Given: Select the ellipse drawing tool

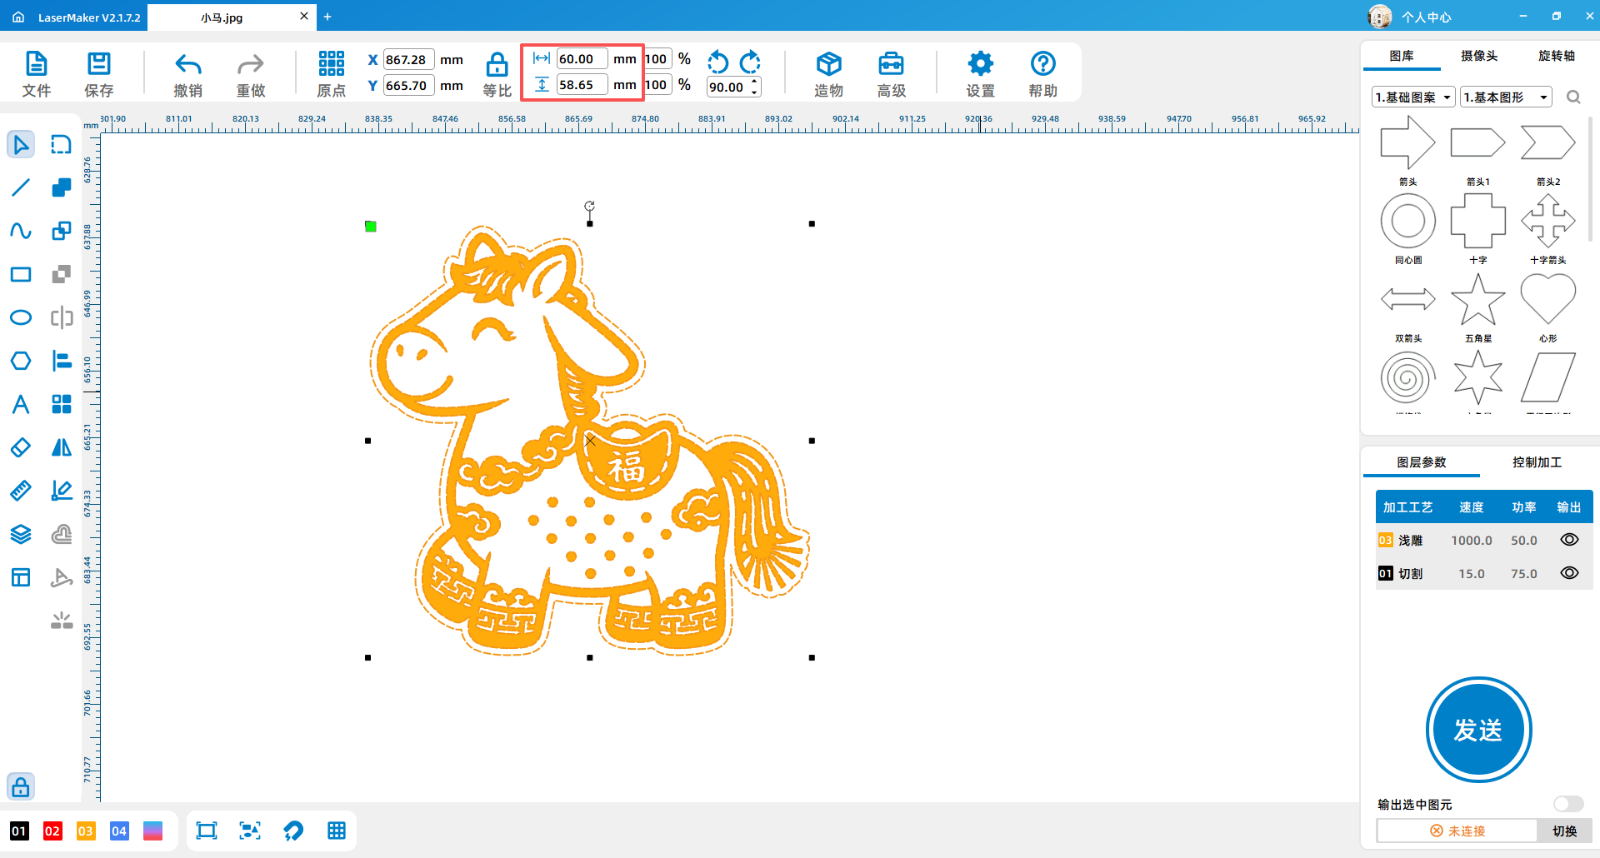Looking at the screenshot, I should (x=20, y=318).
